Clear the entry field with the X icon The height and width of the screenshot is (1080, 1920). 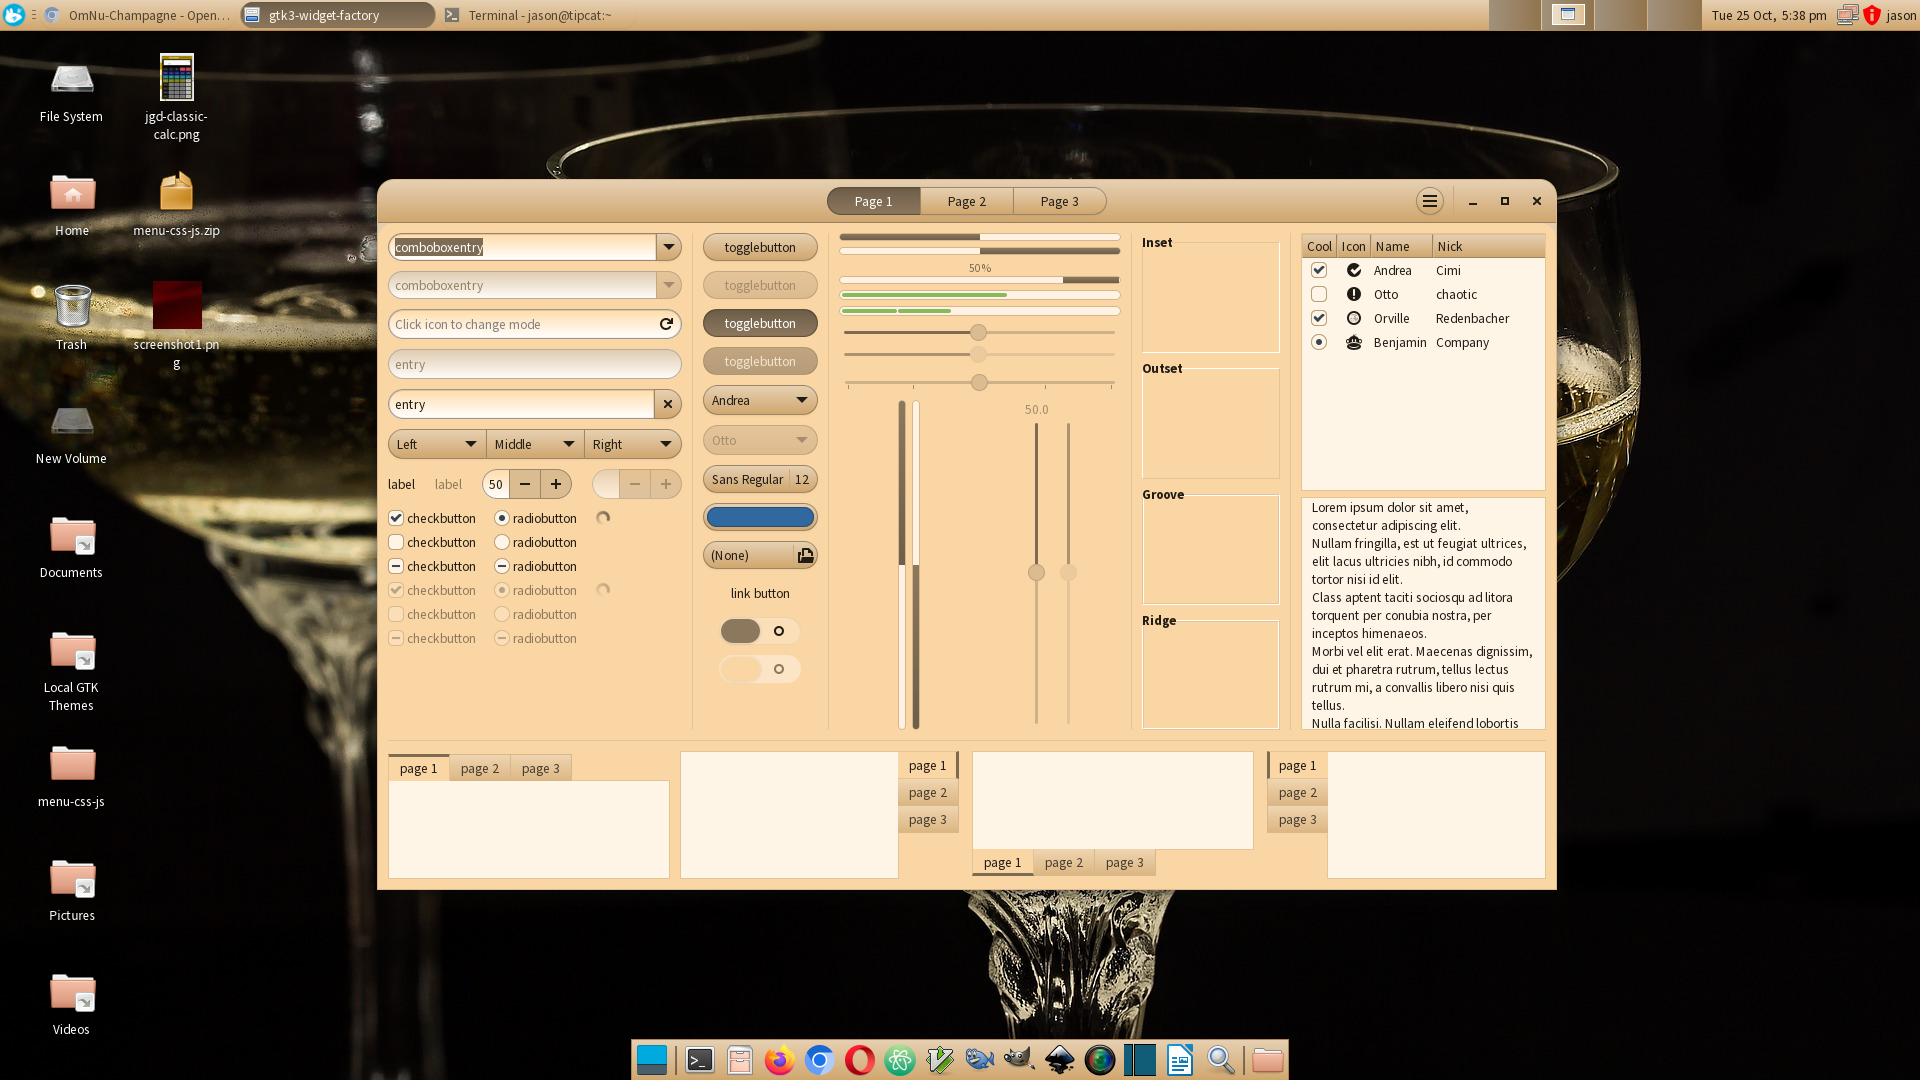668,404
